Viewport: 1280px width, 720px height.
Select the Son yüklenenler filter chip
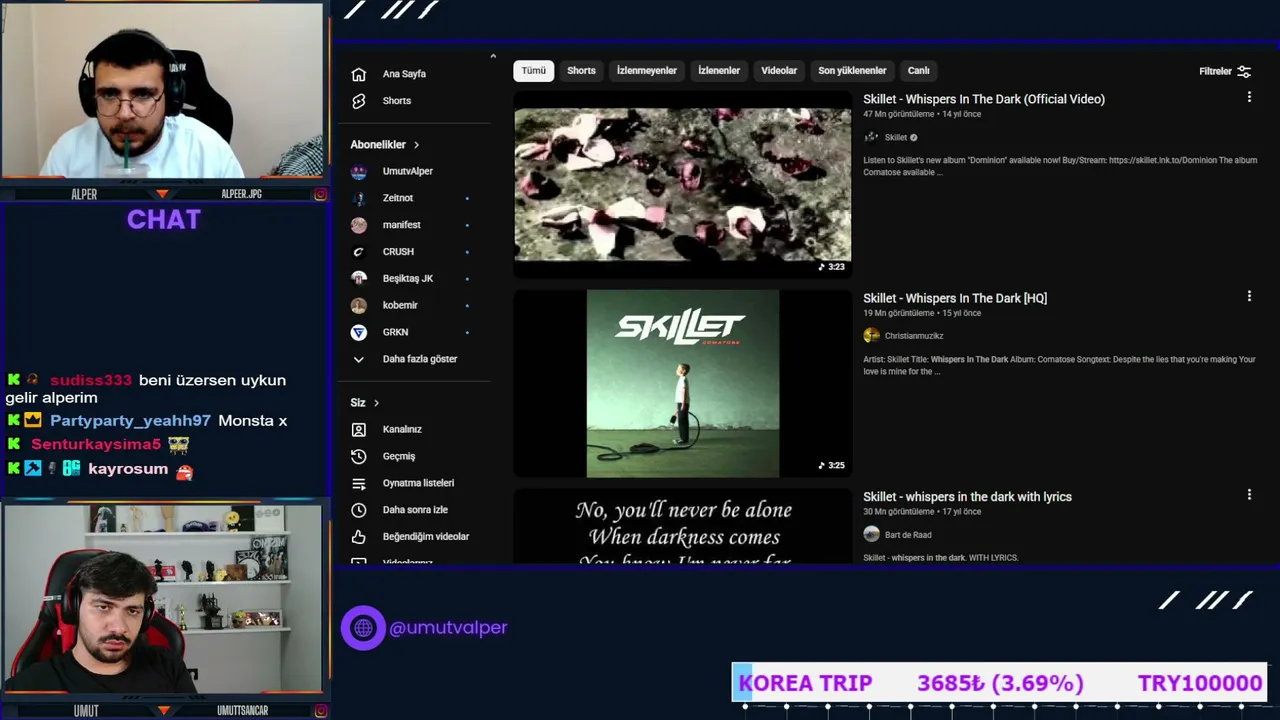tap(852, 71)
